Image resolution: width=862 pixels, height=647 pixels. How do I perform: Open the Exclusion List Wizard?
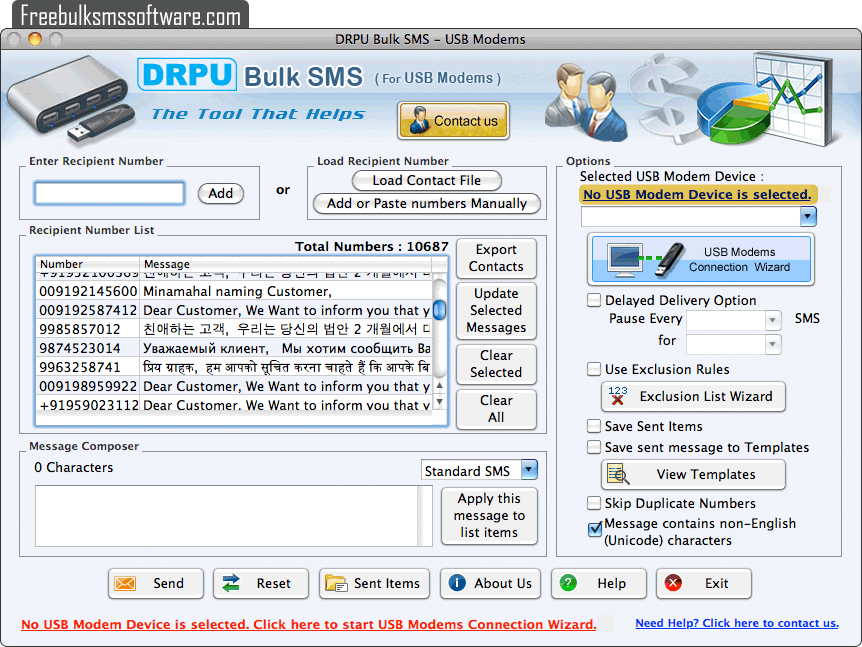(693, 397)
